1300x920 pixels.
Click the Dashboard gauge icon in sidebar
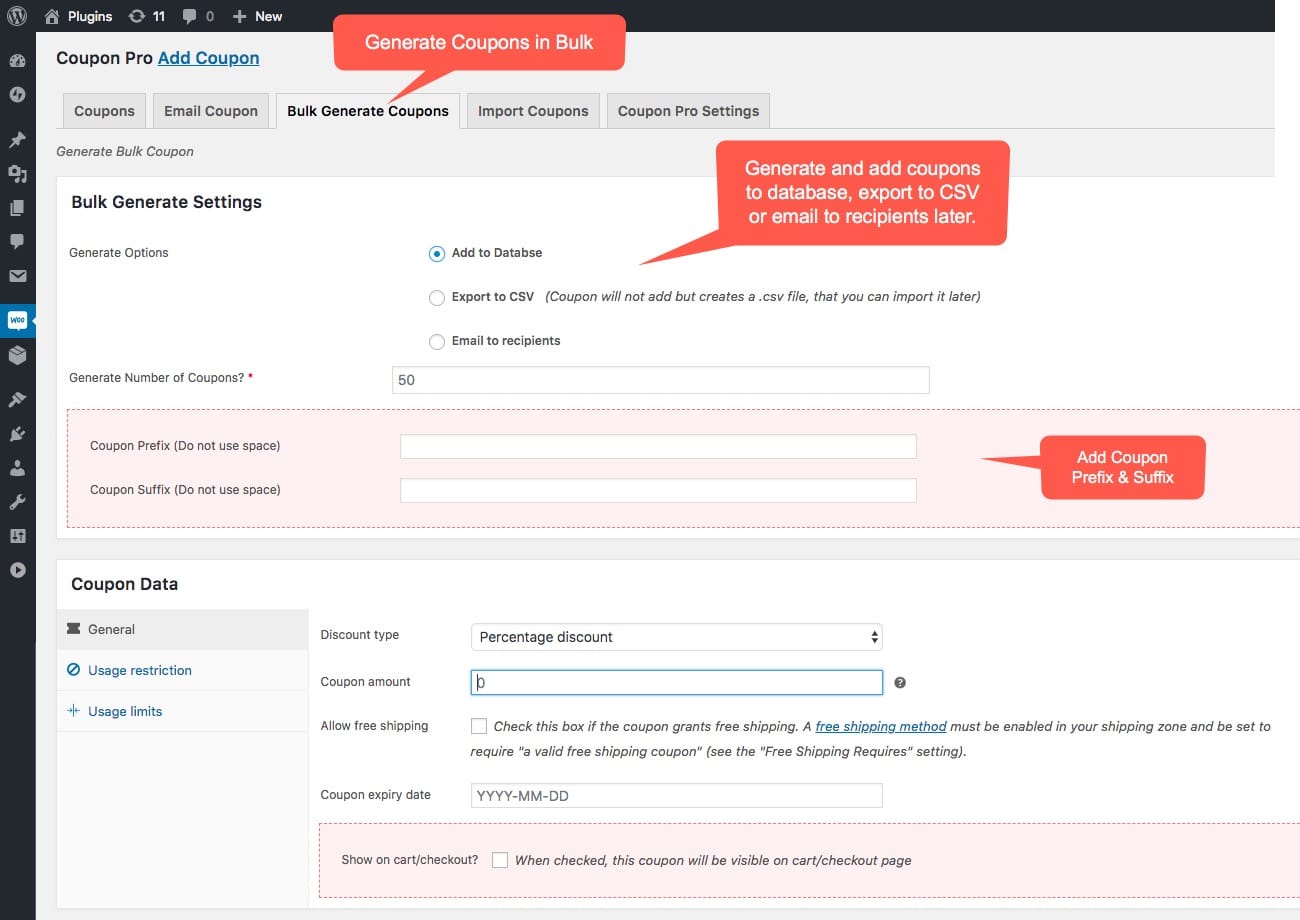[x=17, y=61]
